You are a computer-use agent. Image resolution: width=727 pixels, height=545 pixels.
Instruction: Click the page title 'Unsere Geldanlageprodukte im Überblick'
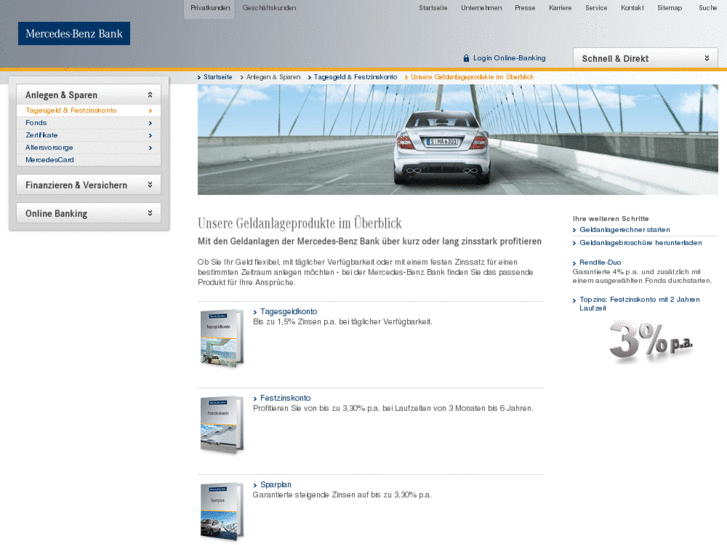[300, 223]
